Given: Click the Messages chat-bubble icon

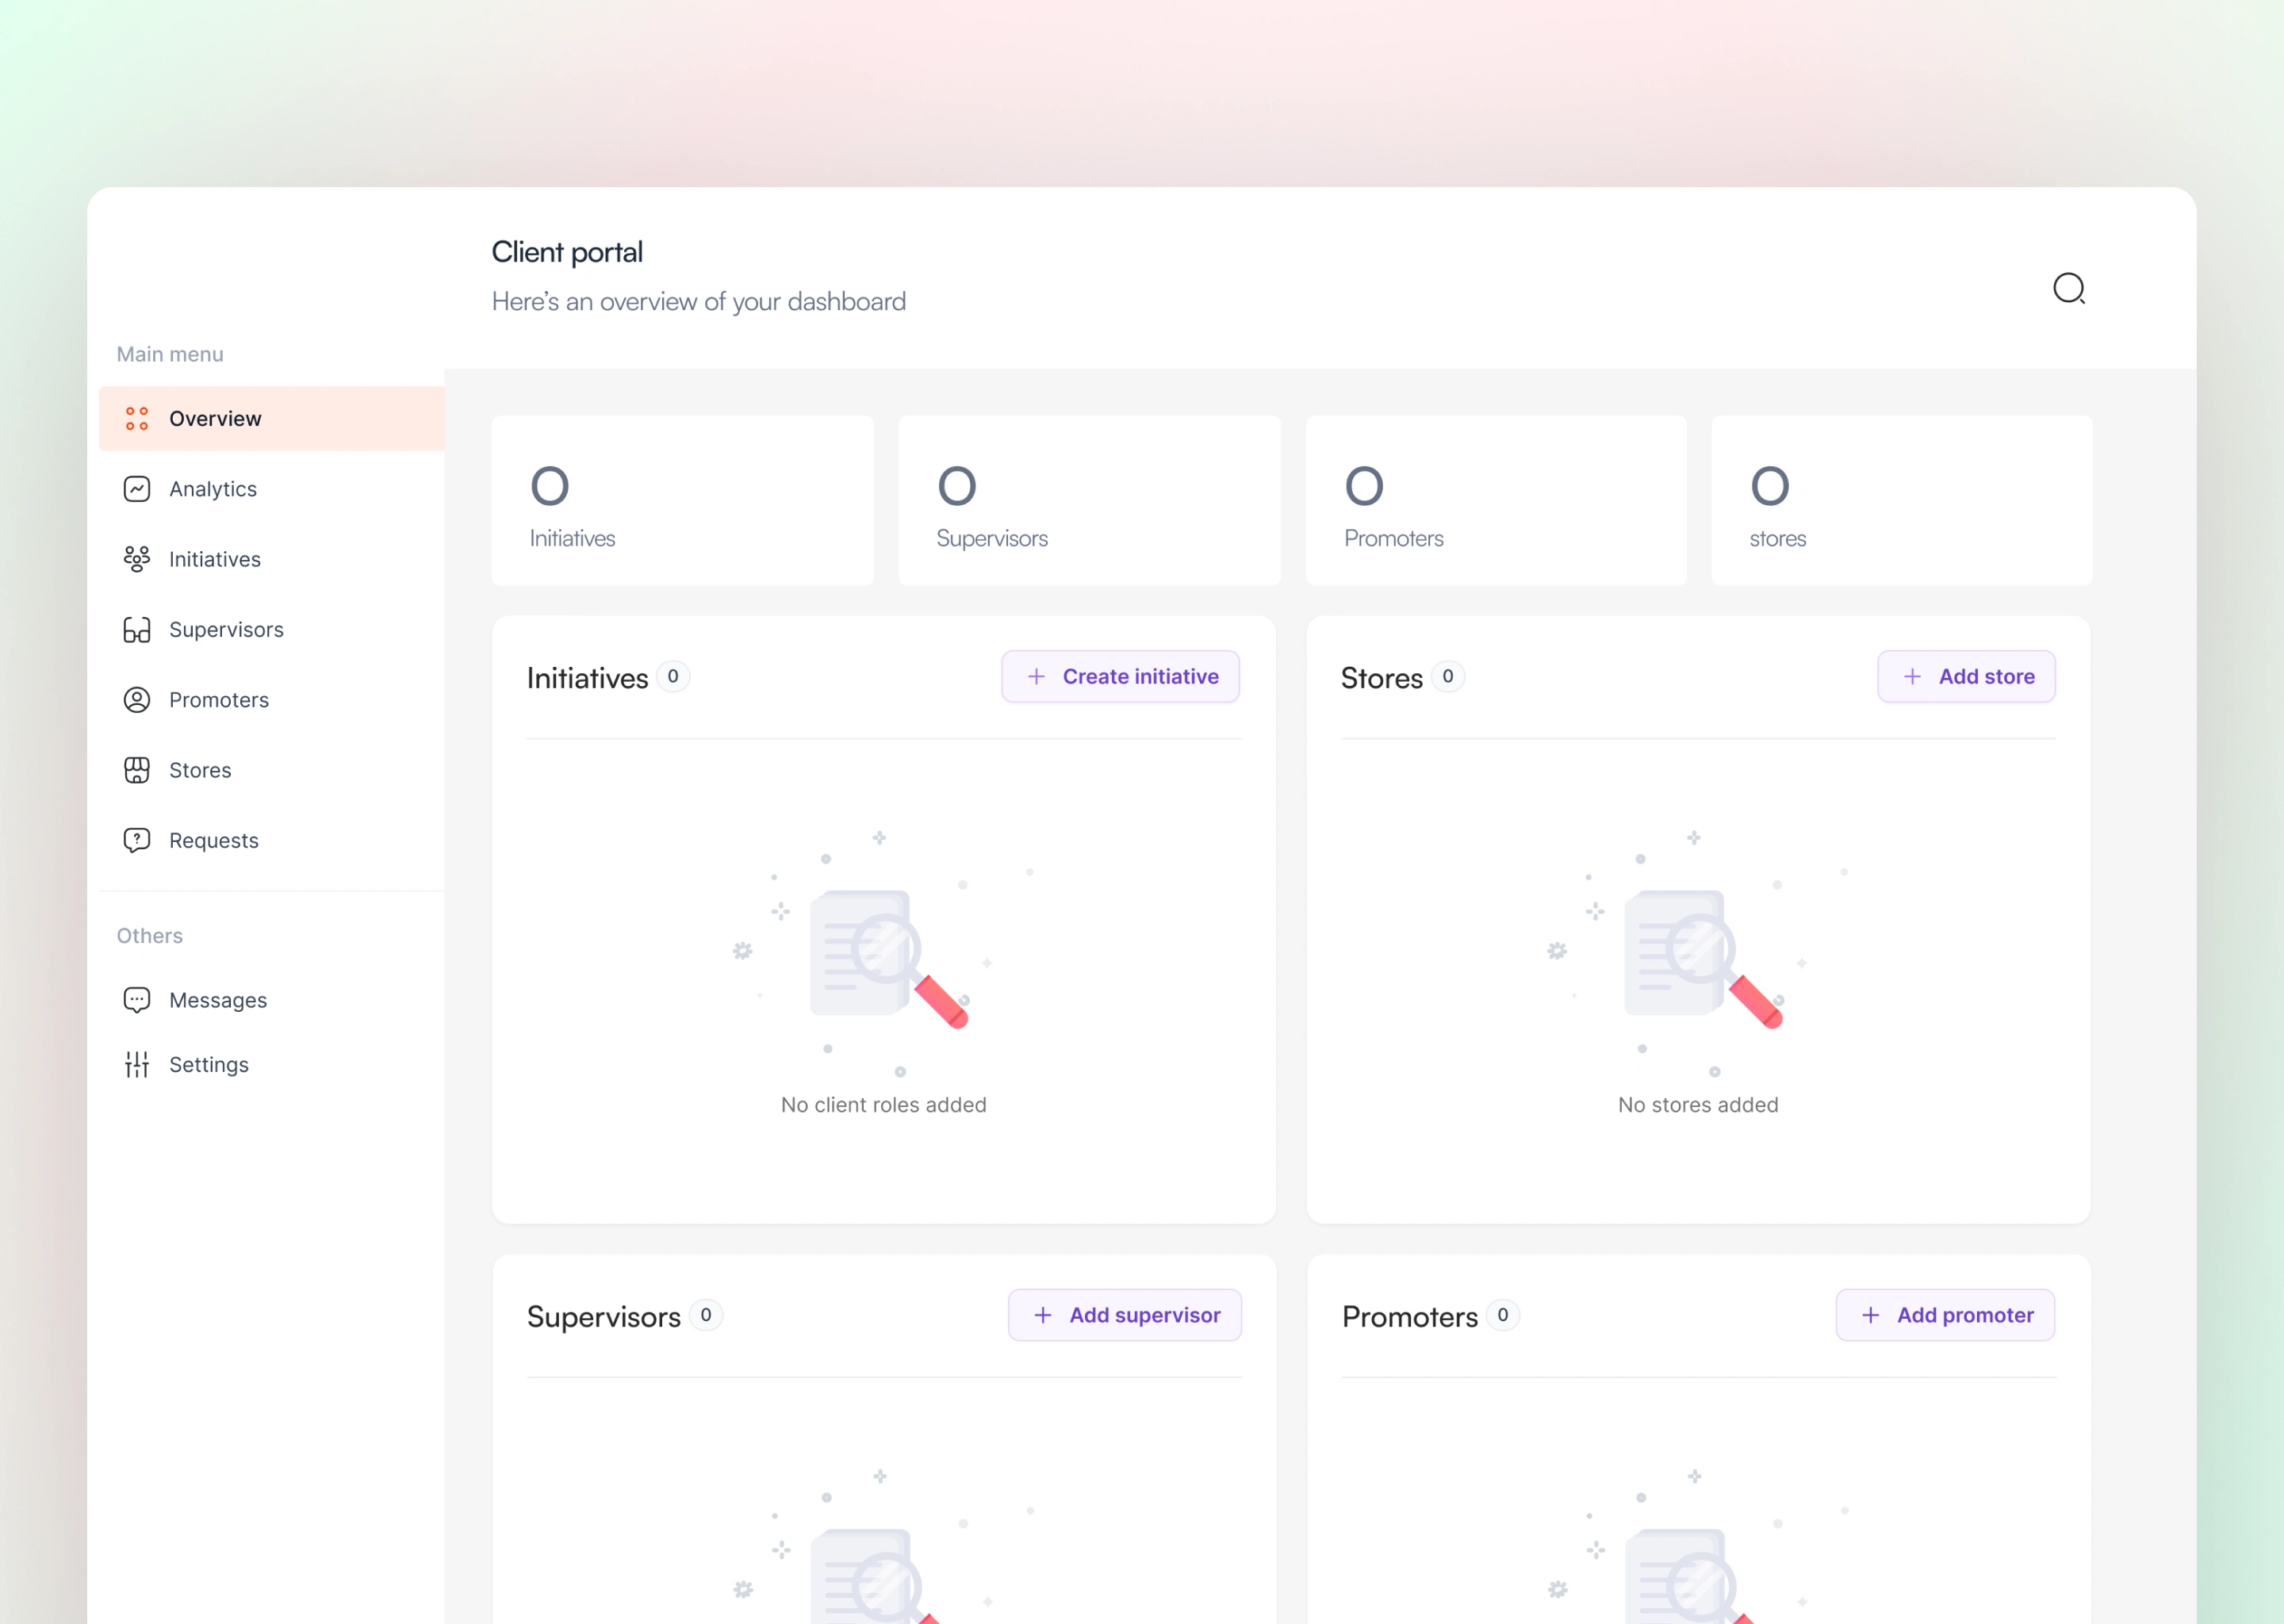Looking at the screenshot, I should point(137,1000).
